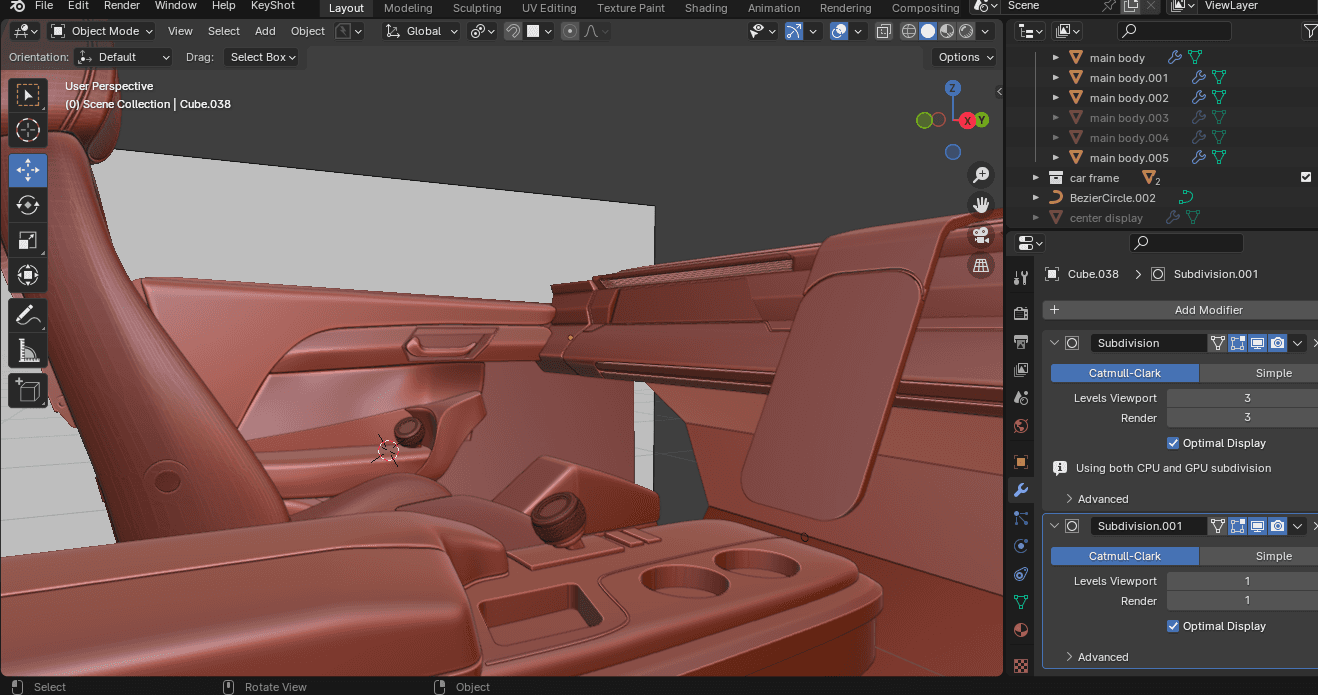Switch to the Sculpting workspace tab
This screenshot has width=1318, height=695.
tap(476, 8)
